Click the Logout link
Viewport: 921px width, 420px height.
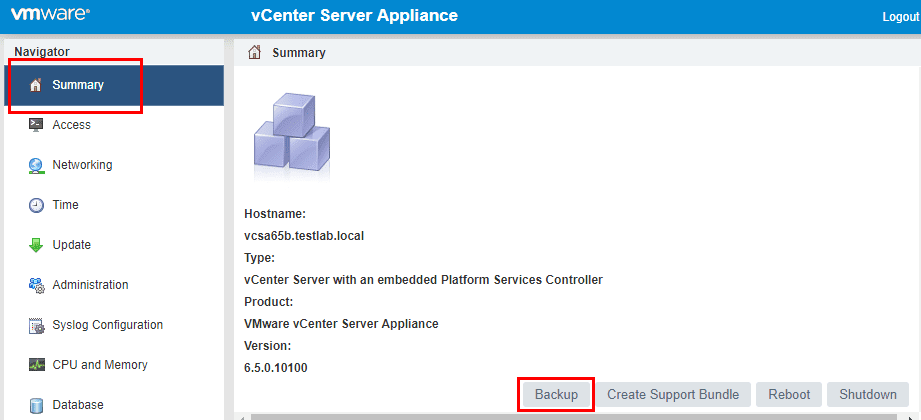click(x=899, y=17)
